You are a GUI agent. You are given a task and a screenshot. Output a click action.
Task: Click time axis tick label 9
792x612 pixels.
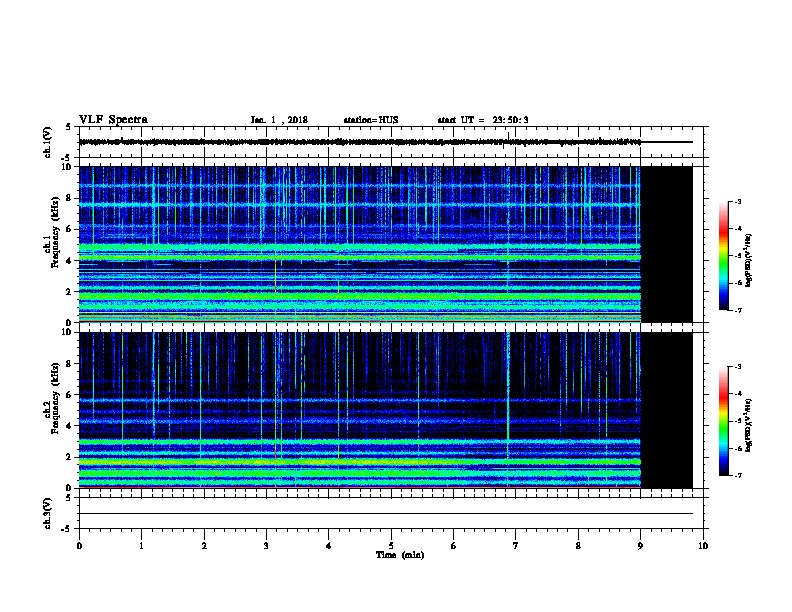pyautogui.click(x=640, y=545)
